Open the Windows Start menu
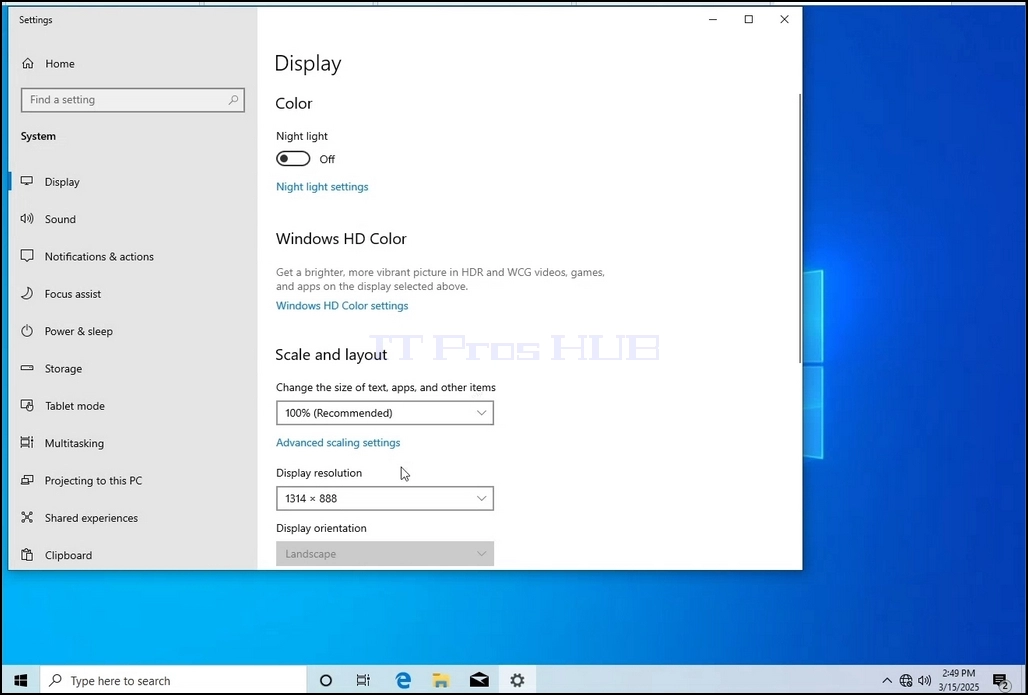The width and height of the screenshot is (1028, 695). point(20,681)
